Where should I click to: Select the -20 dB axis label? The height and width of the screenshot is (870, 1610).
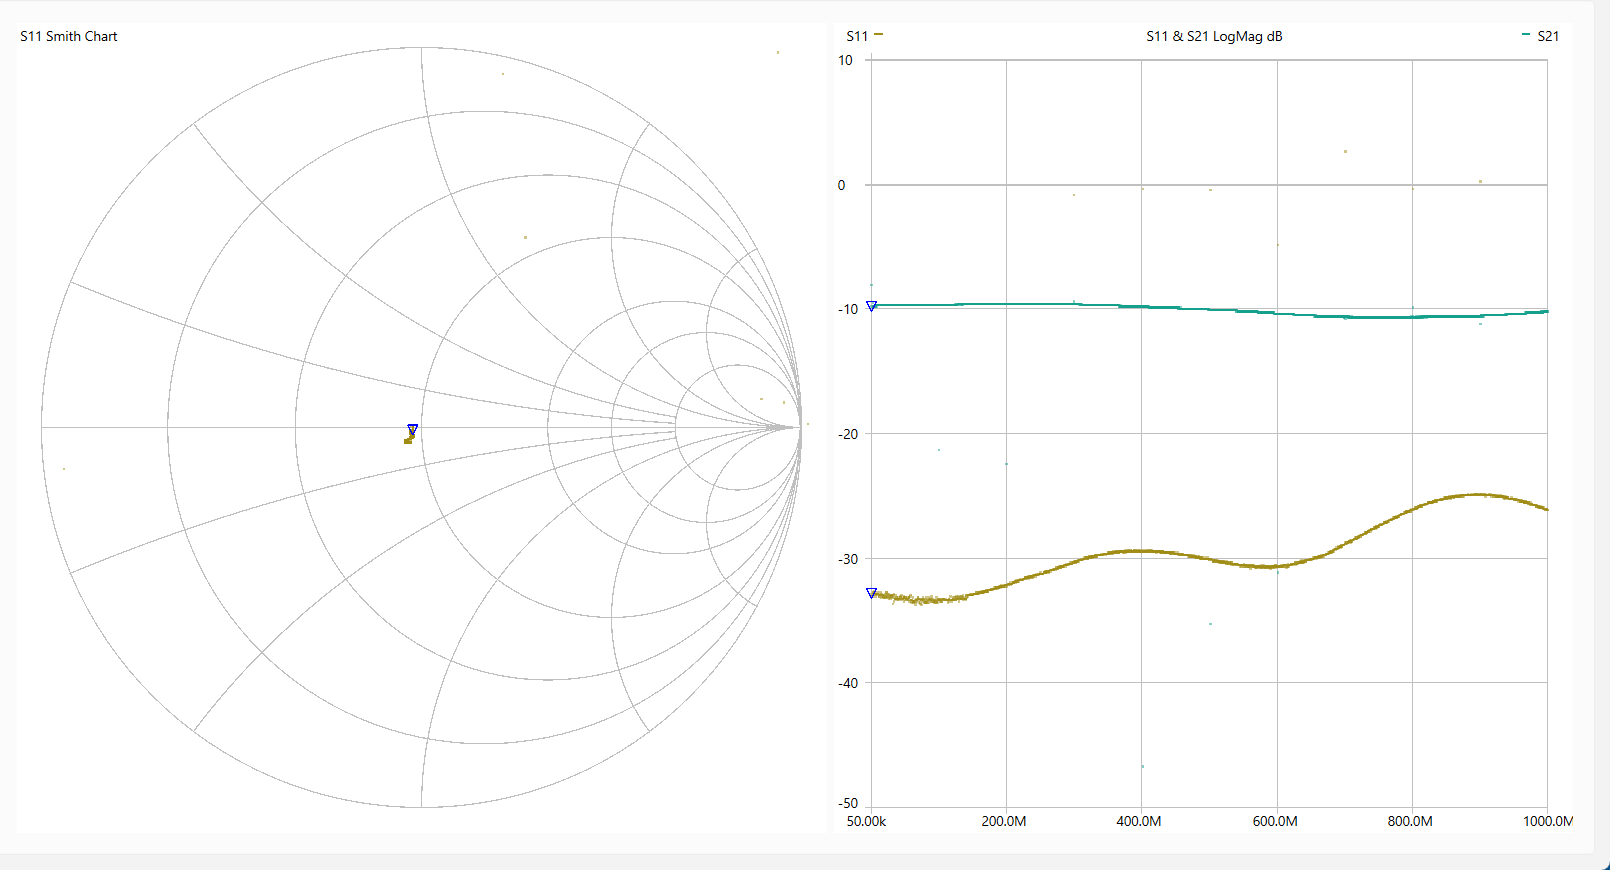point(847,434)
